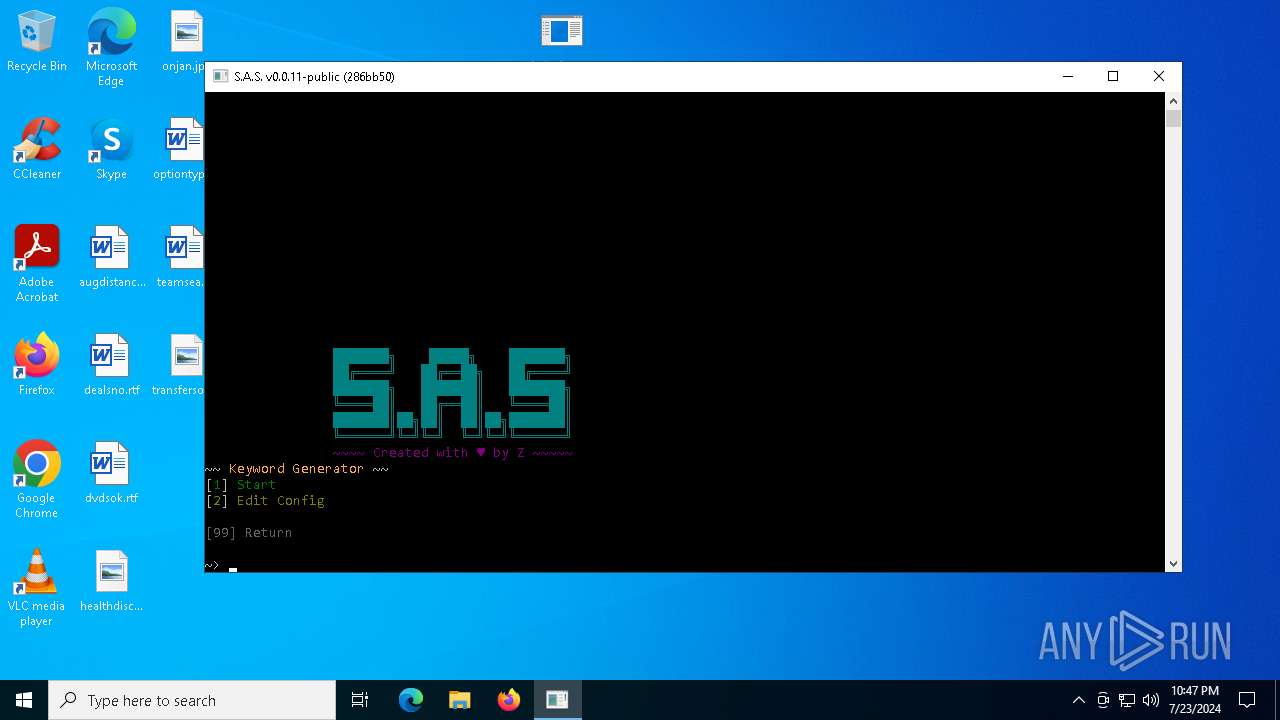
Task: Open the Adobe Acrobat desktop shortcut
Action: [37, 264]
